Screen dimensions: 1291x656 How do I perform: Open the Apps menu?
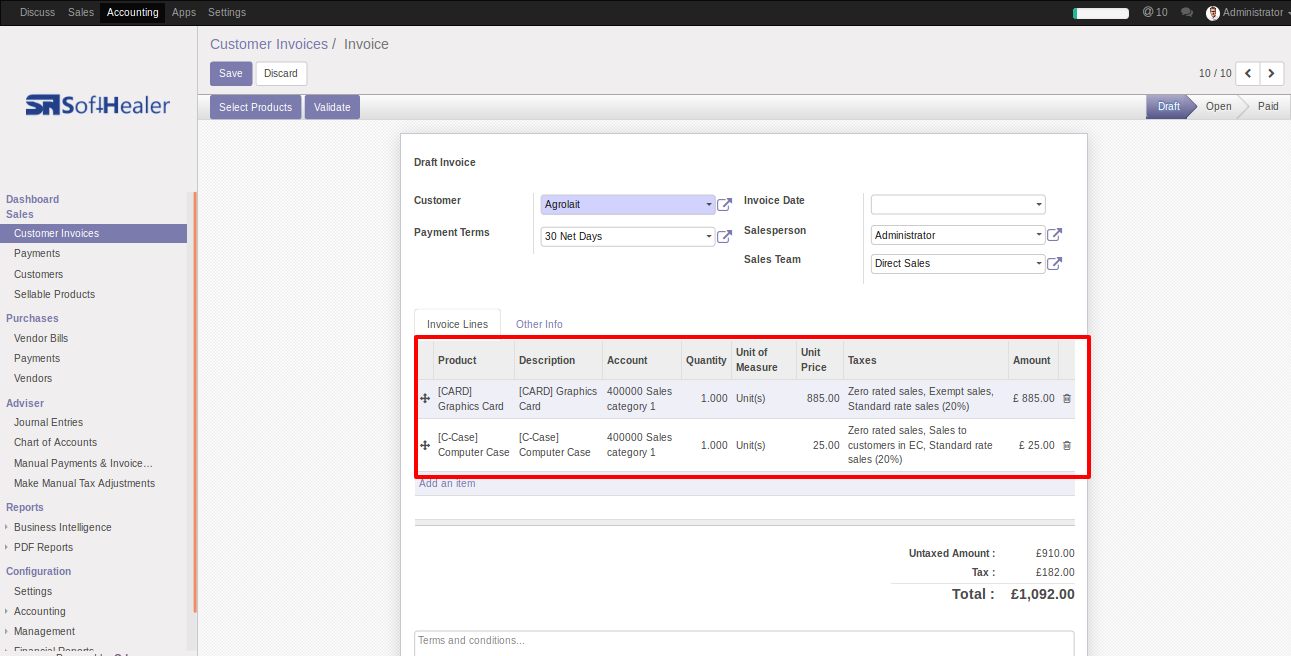pyautogui.click(x=184, y=12)
